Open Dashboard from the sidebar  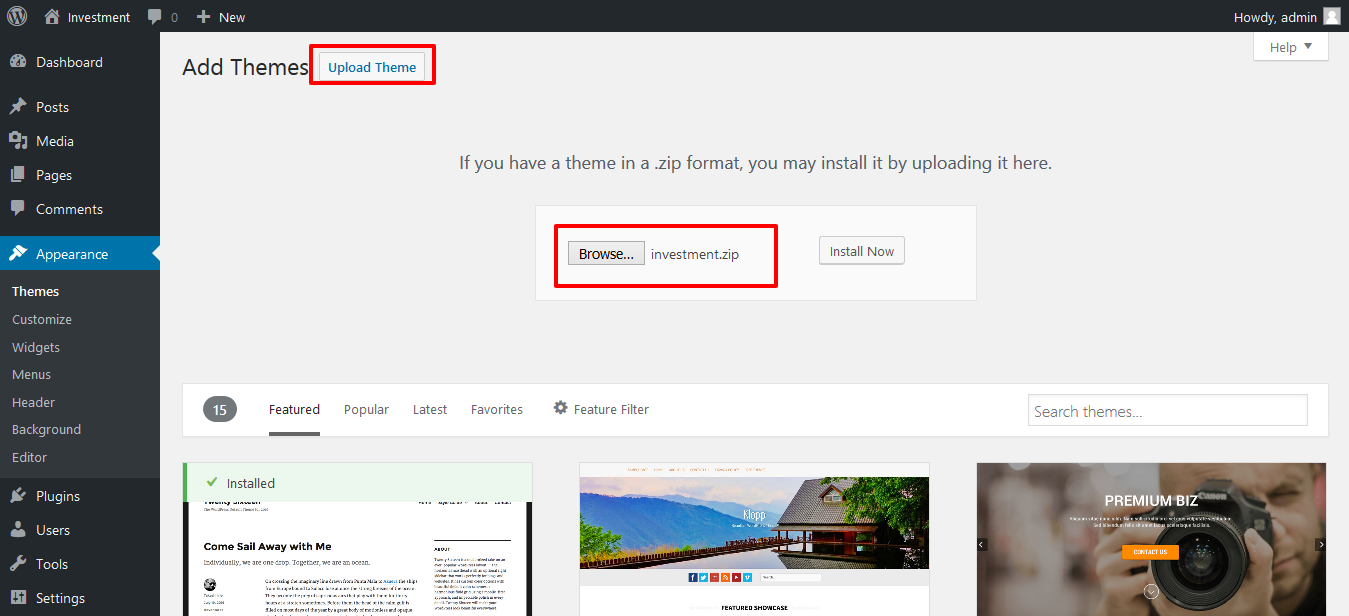(68, 62)
